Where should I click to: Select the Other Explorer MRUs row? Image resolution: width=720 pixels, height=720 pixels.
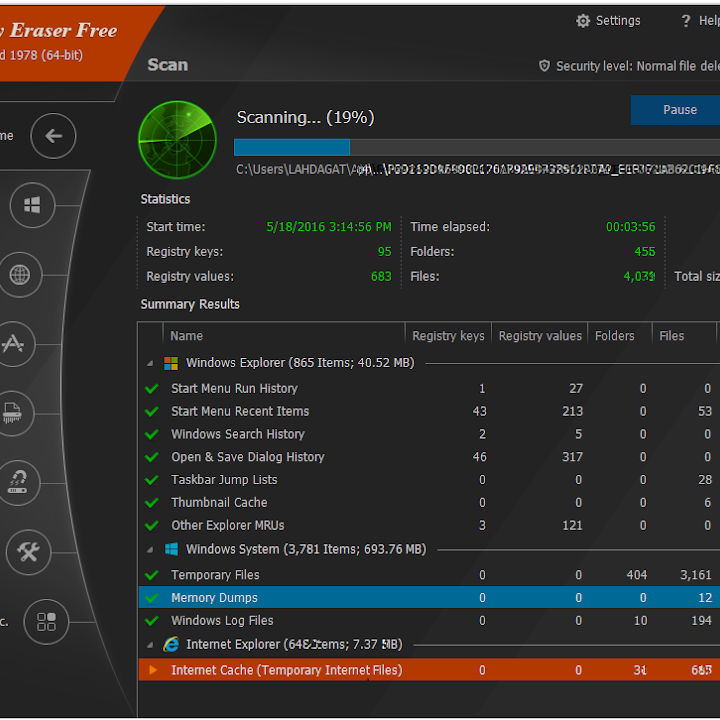tap(429, 525)
